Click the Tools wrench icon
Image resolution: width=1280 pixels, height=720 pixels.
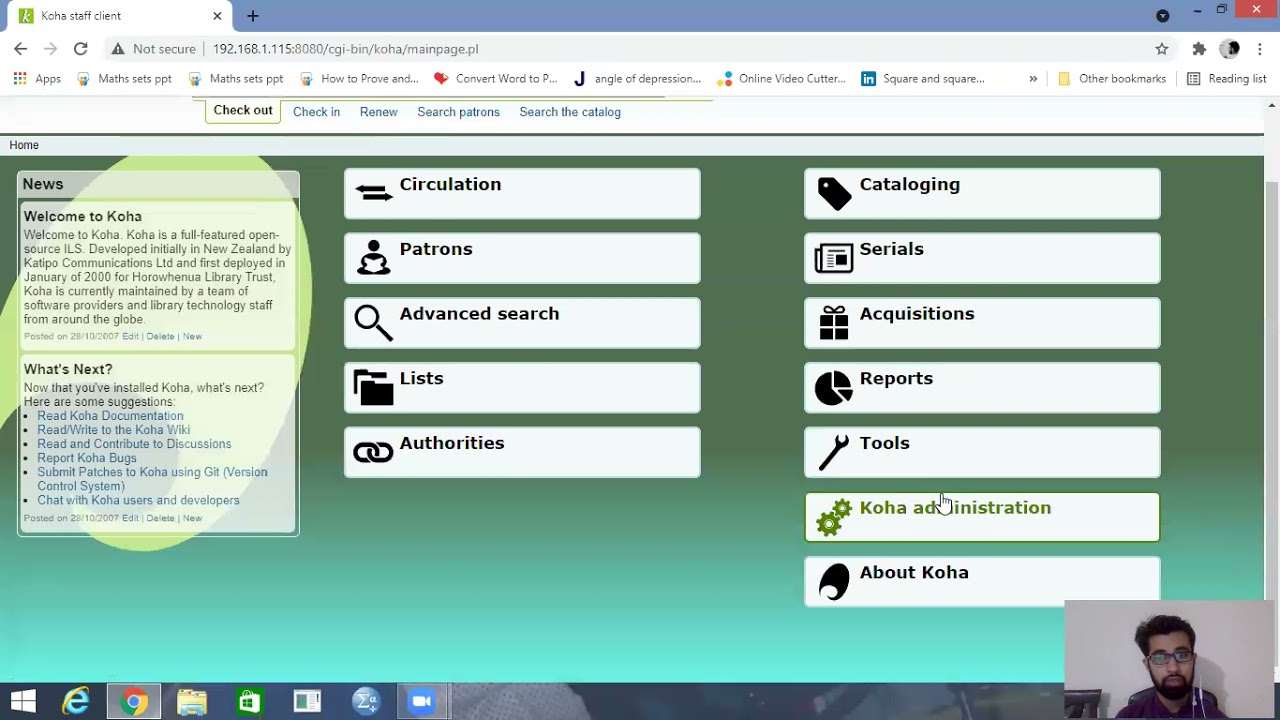click(x=834, y=453)
